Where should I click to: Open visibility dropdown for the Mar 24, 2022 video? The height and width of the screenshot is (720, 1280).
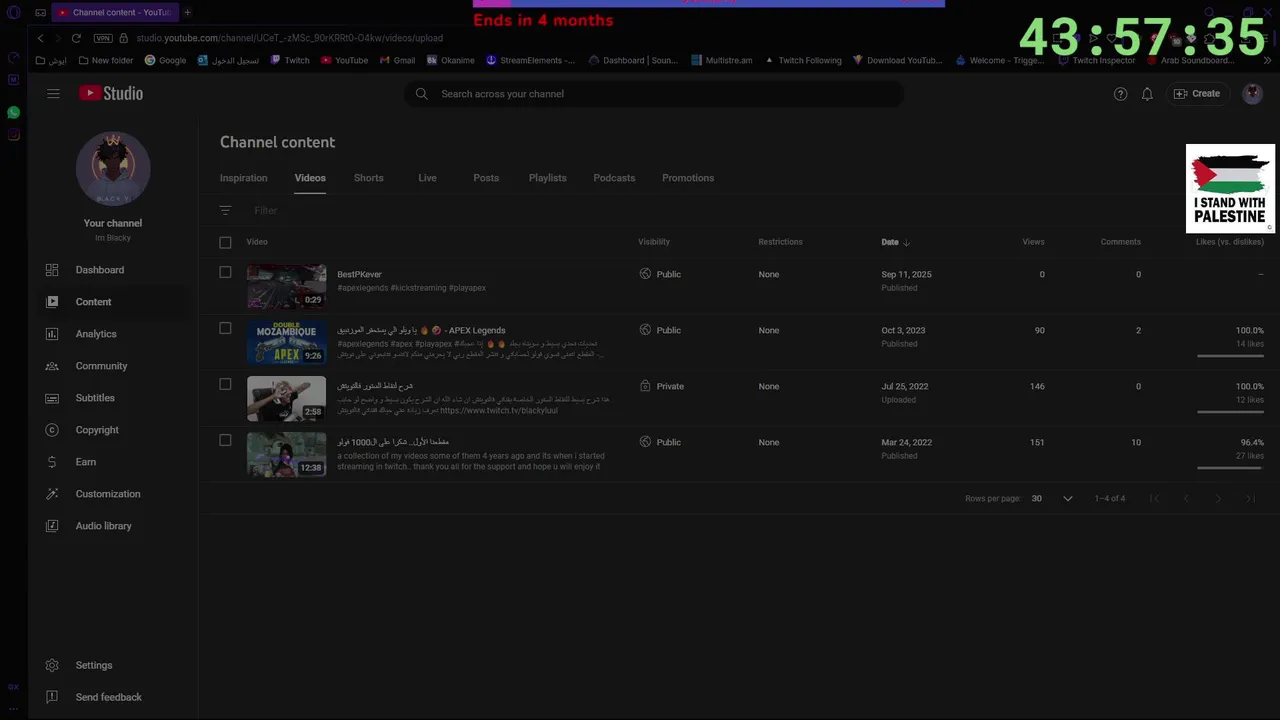tap(660, 442)
